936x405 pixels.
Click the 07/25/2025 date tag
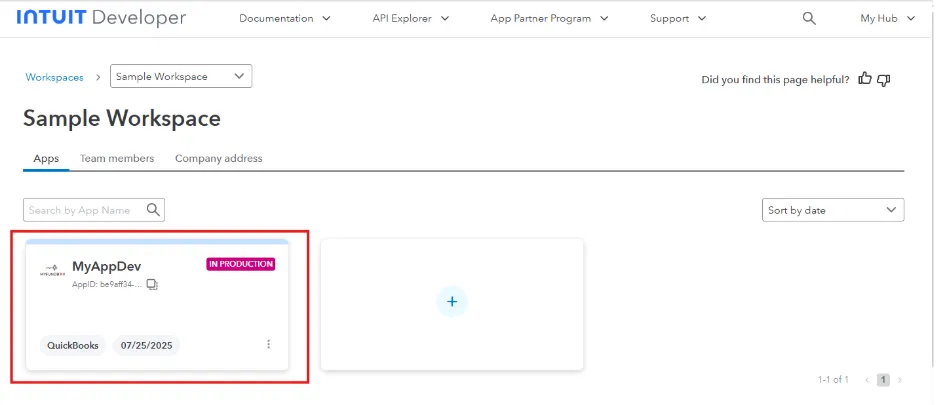coord(146,345)
